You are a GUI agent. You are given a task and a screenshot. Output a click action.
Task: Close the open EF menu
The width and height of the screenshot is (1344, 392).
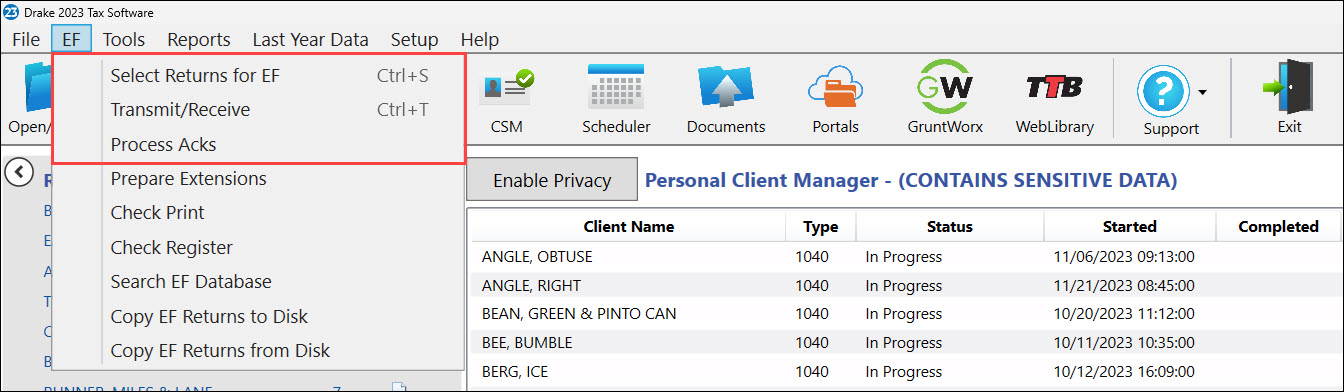tap(71, 40)
